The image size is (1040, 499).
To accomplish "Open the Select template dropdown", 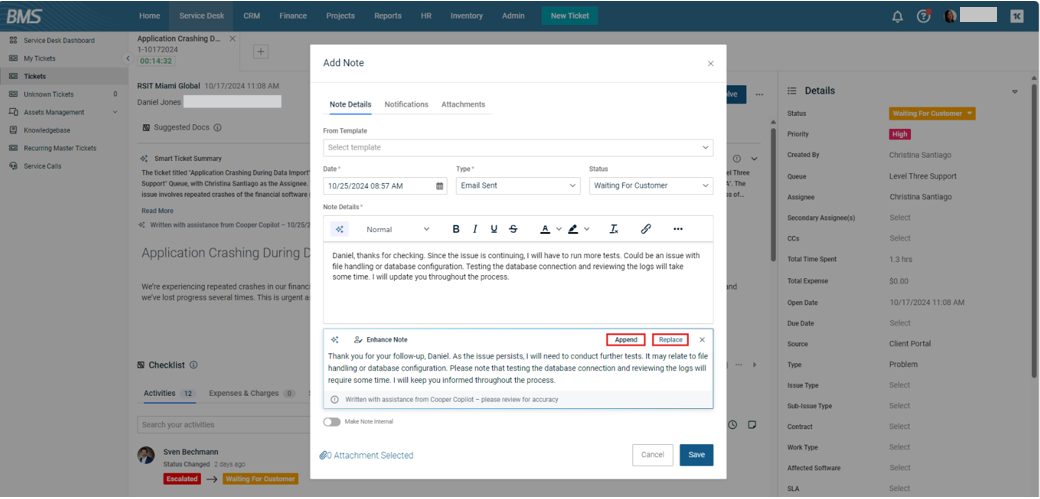I will pos(517,147).
